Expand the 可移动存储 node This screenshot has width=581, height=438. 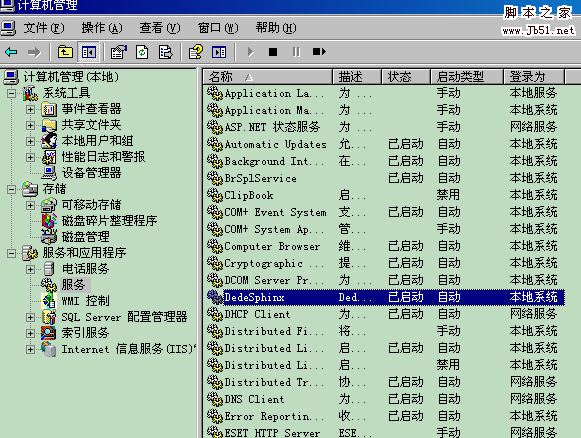coord(30,205)
